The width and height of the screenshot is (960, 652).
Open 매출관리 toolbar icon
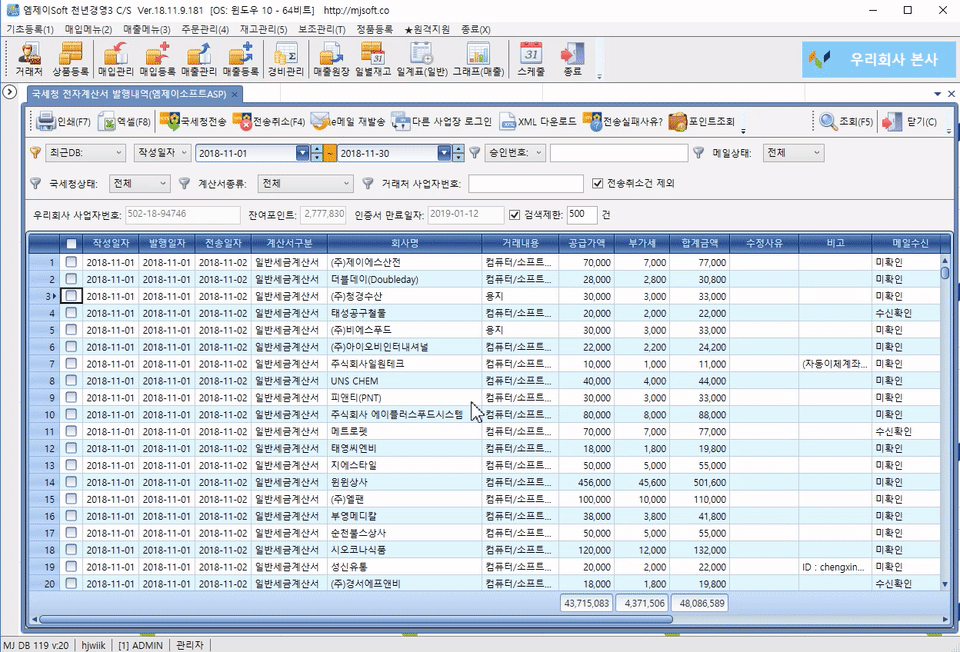199,59
